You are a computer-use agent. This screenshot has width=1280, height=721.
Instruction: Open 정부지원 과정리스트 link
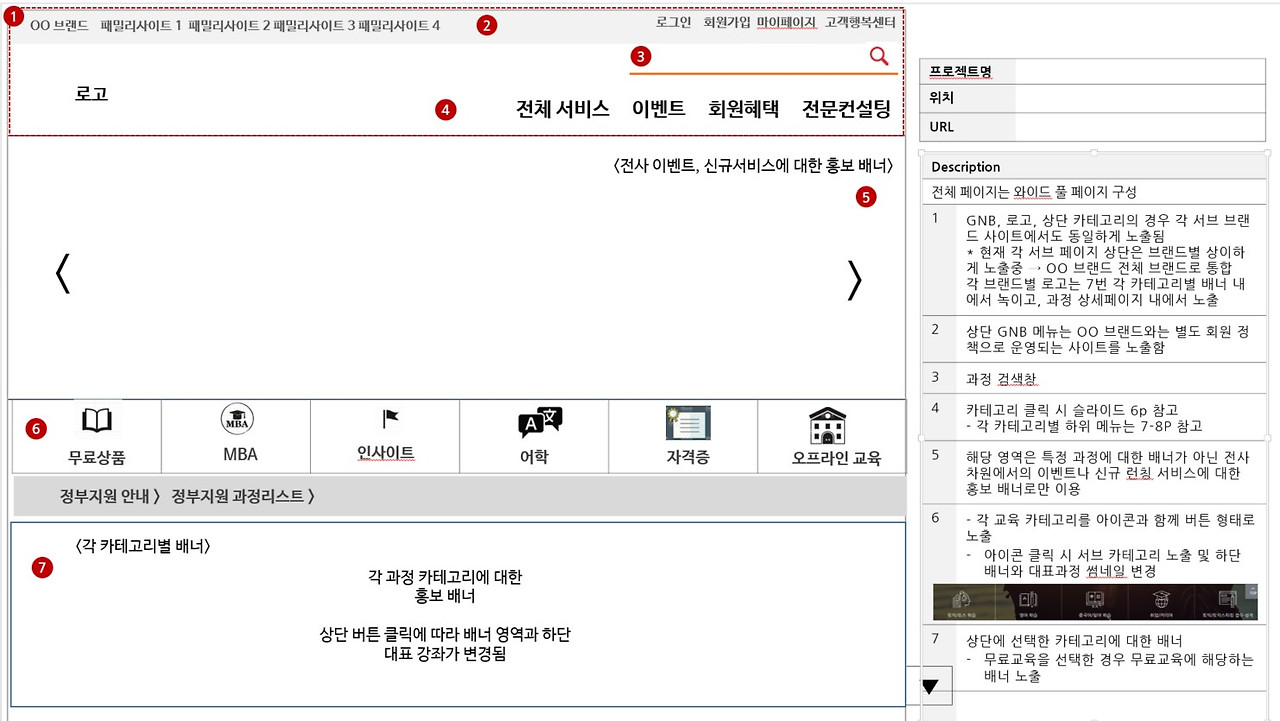click(243, 495)
